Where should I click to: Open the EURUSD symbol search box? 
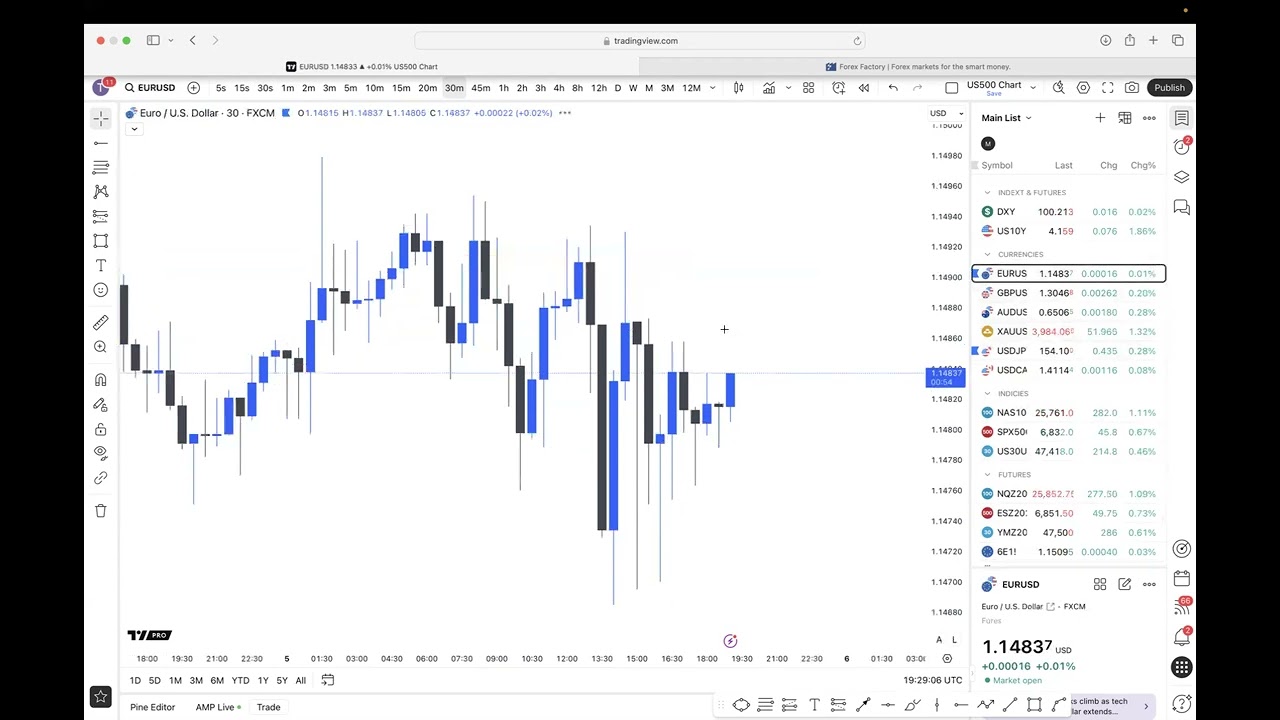150,88
